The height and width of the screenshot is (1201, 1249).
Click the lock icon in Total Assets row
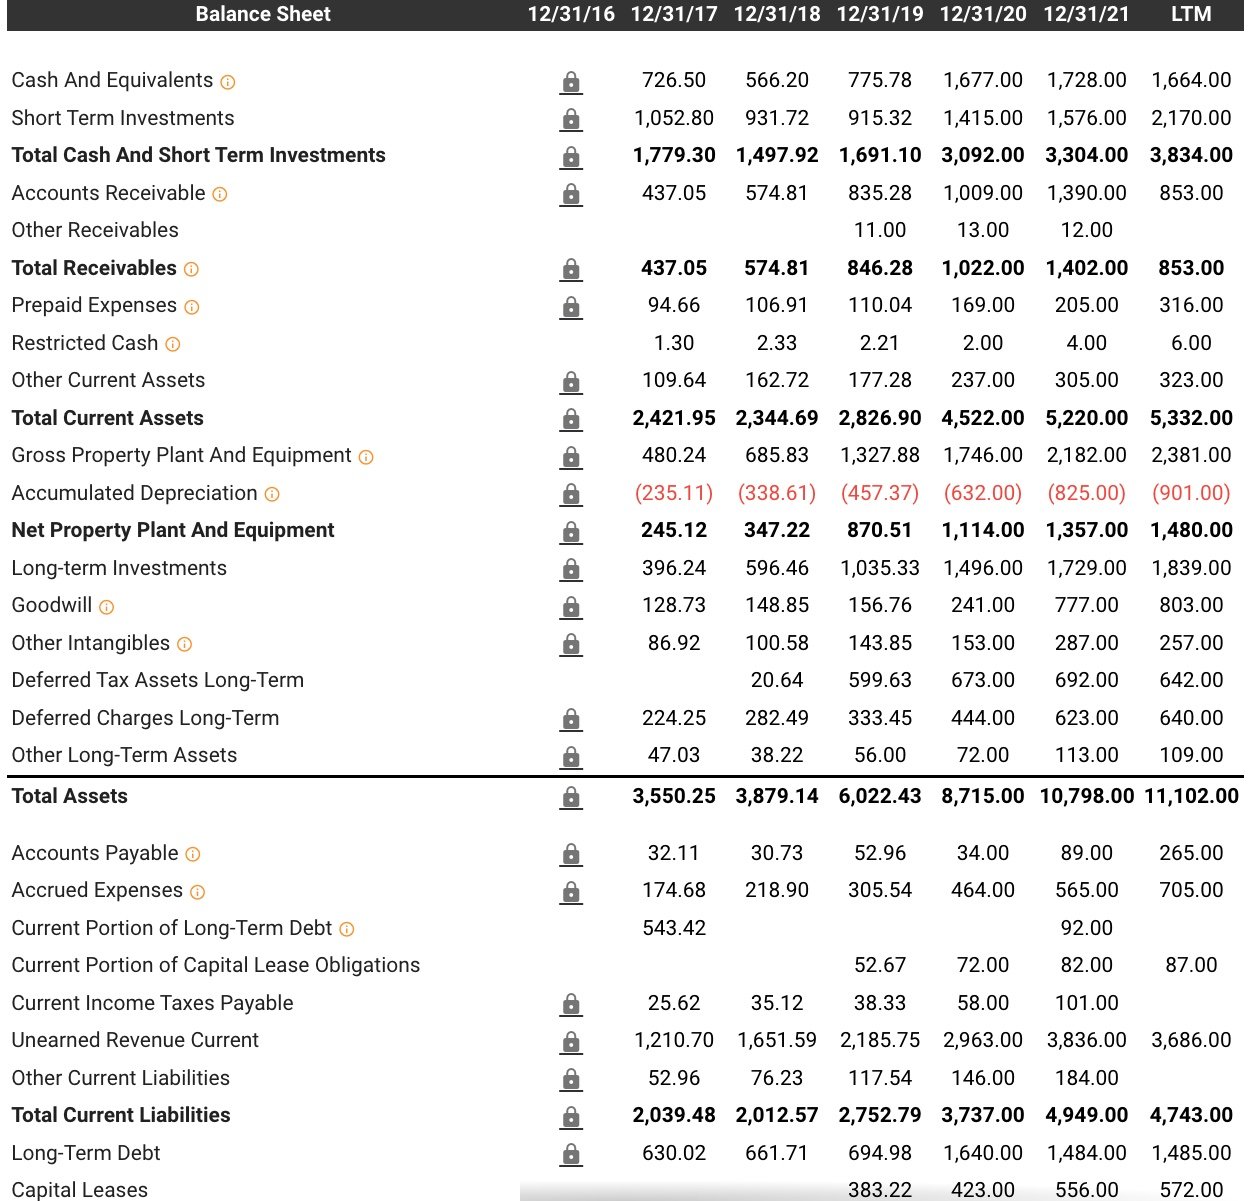[570, 797]
